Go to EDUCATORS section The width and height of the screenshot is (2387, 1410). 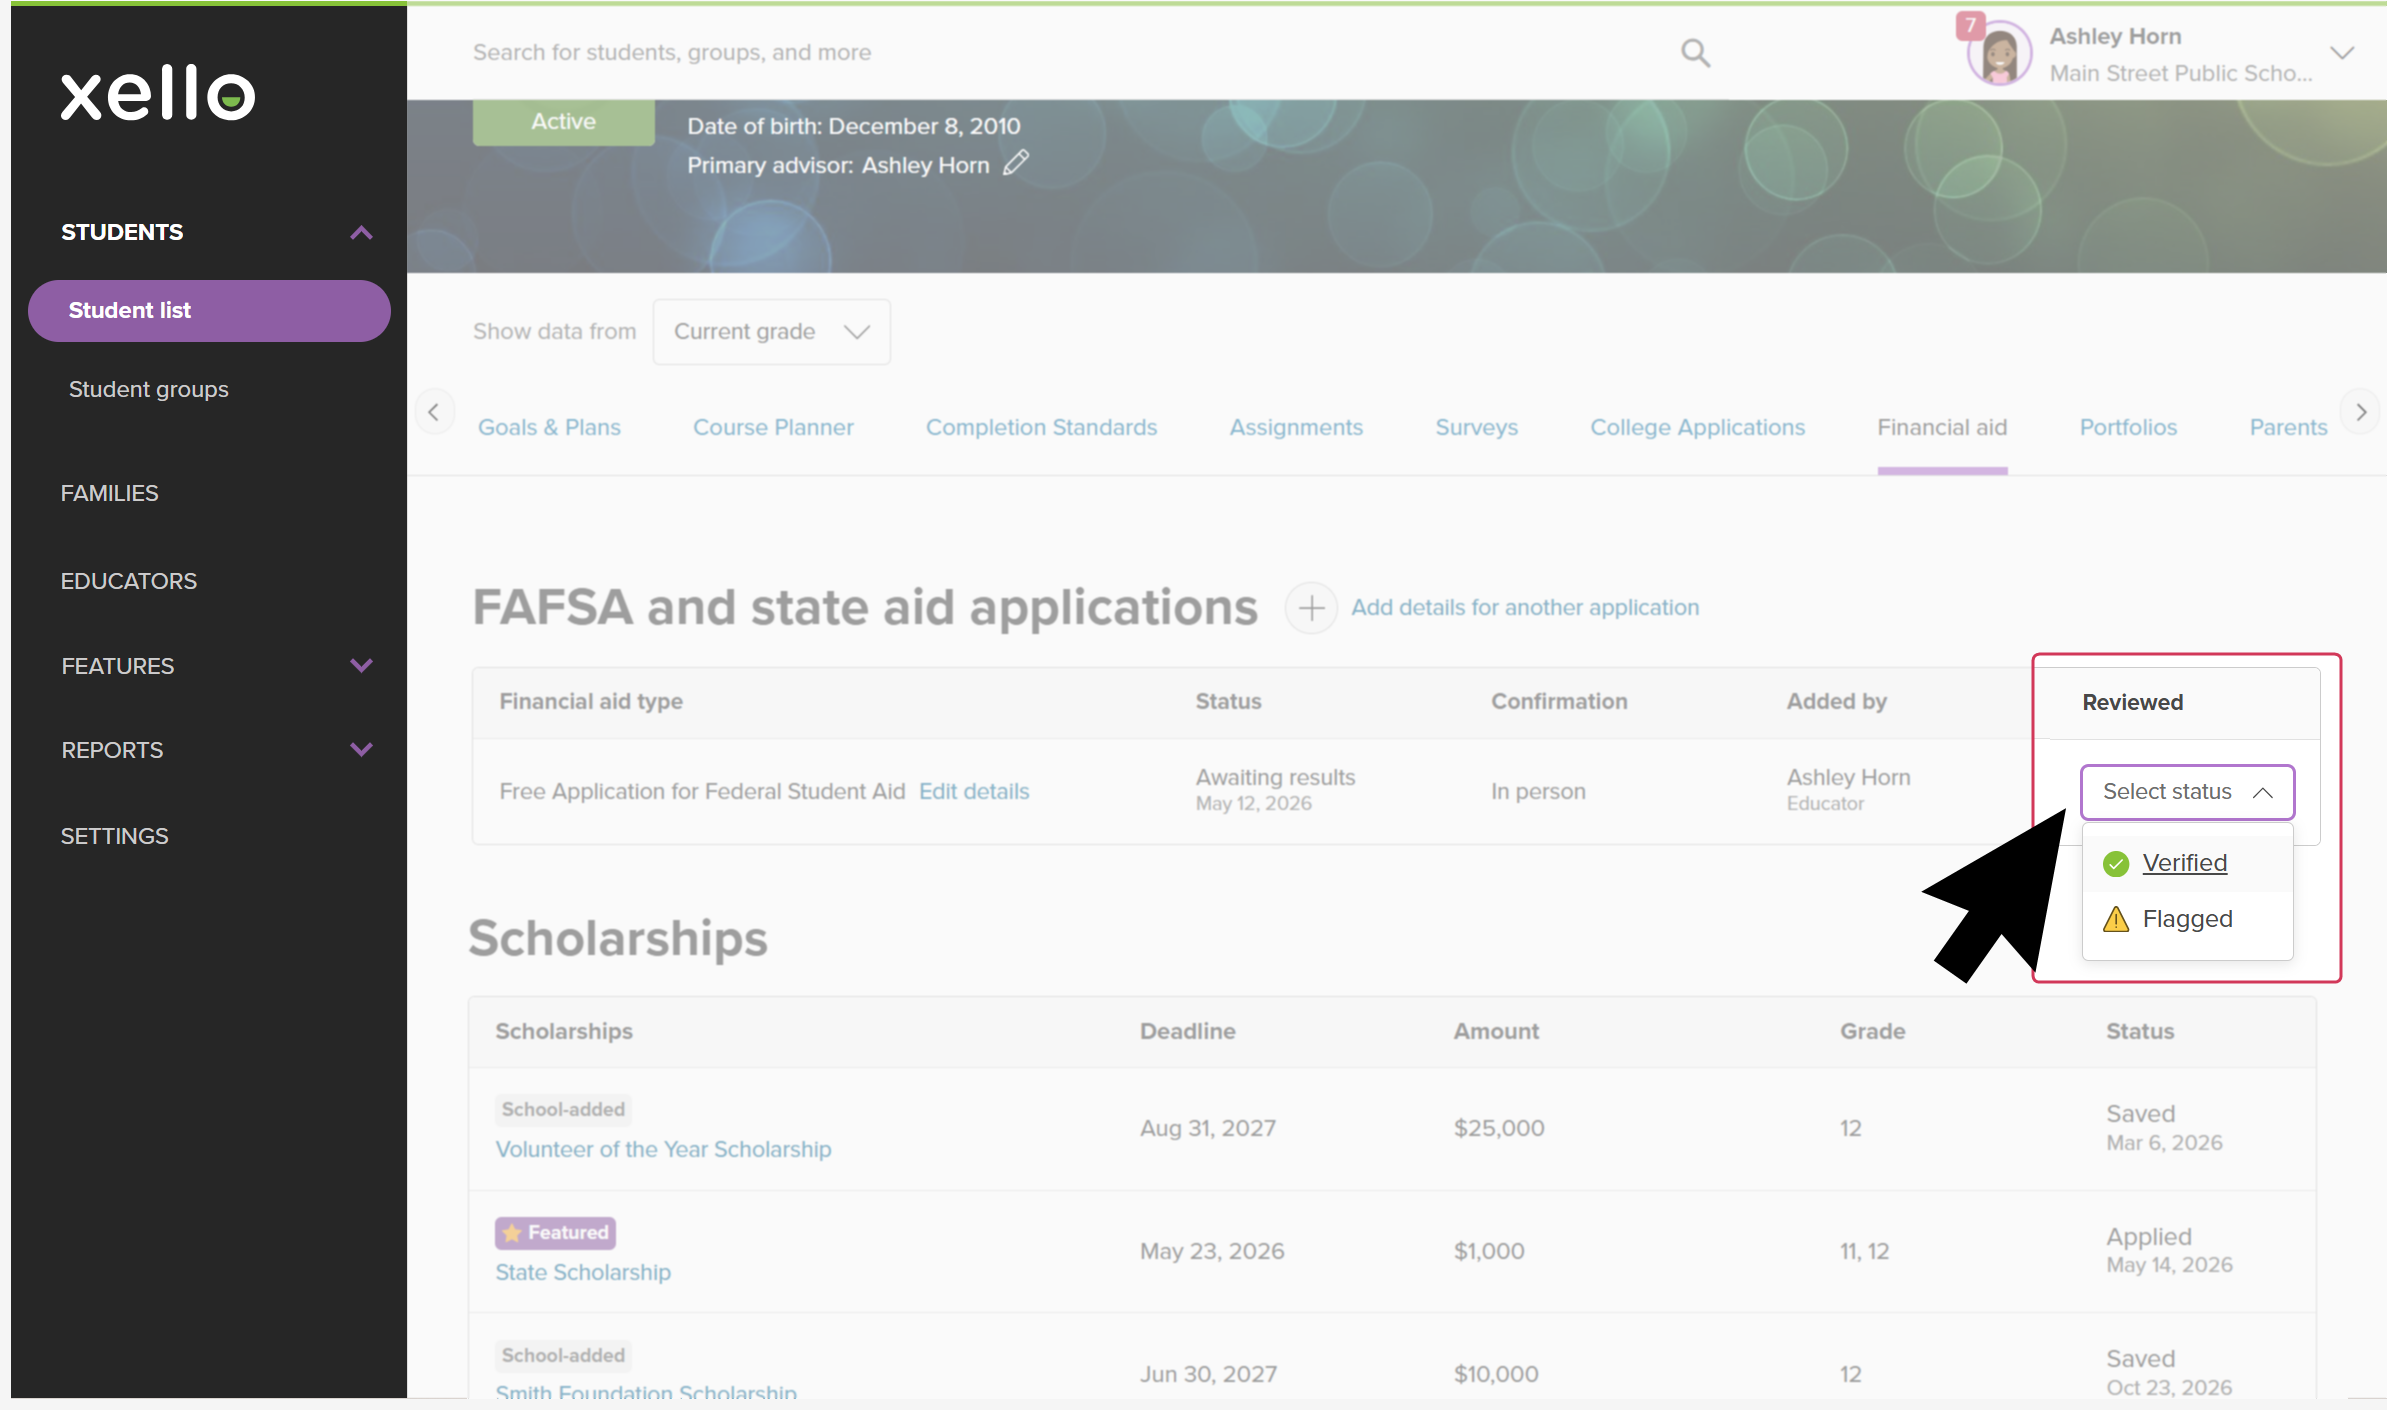129,581
